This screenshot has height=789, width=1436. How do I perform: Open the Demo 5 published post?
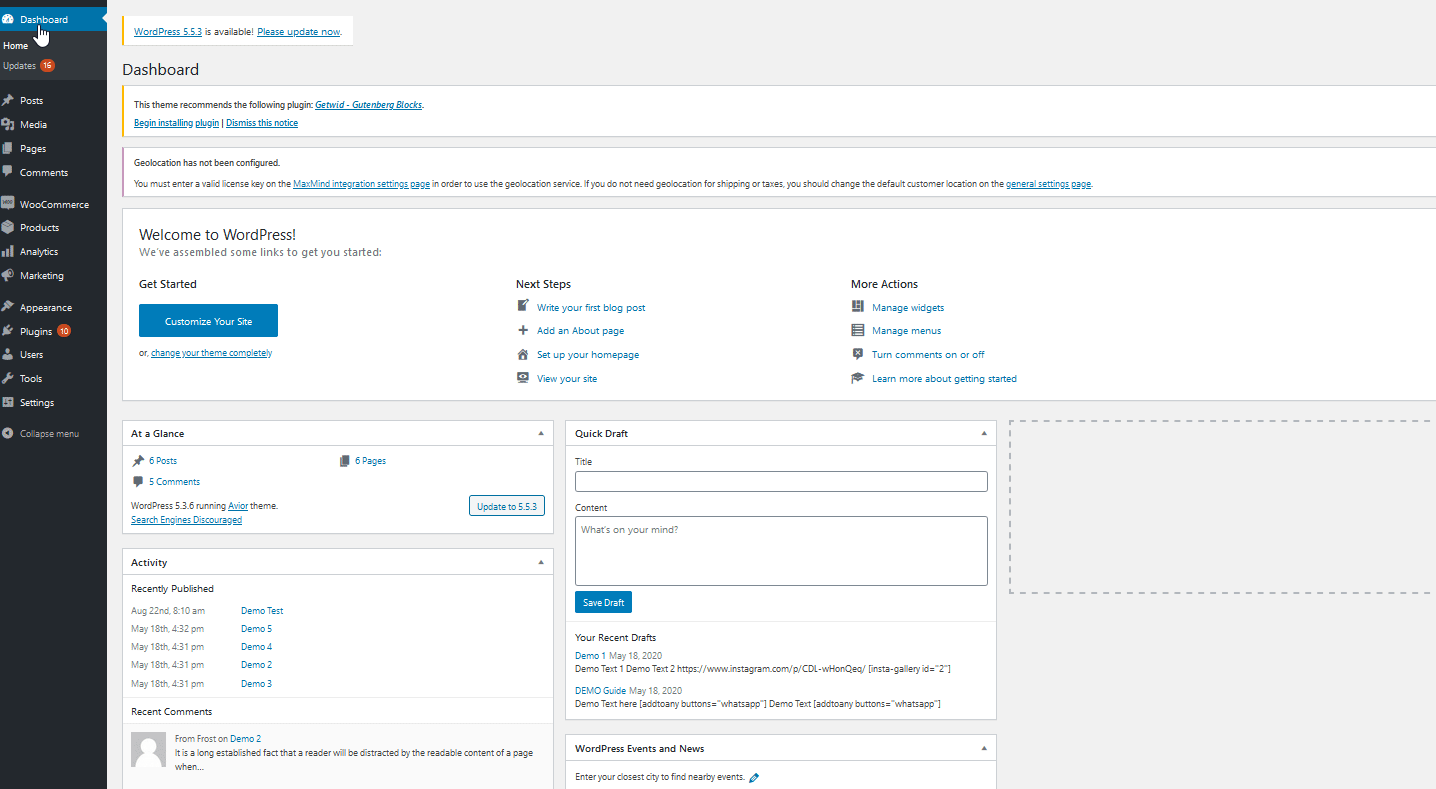click(256, 629)
